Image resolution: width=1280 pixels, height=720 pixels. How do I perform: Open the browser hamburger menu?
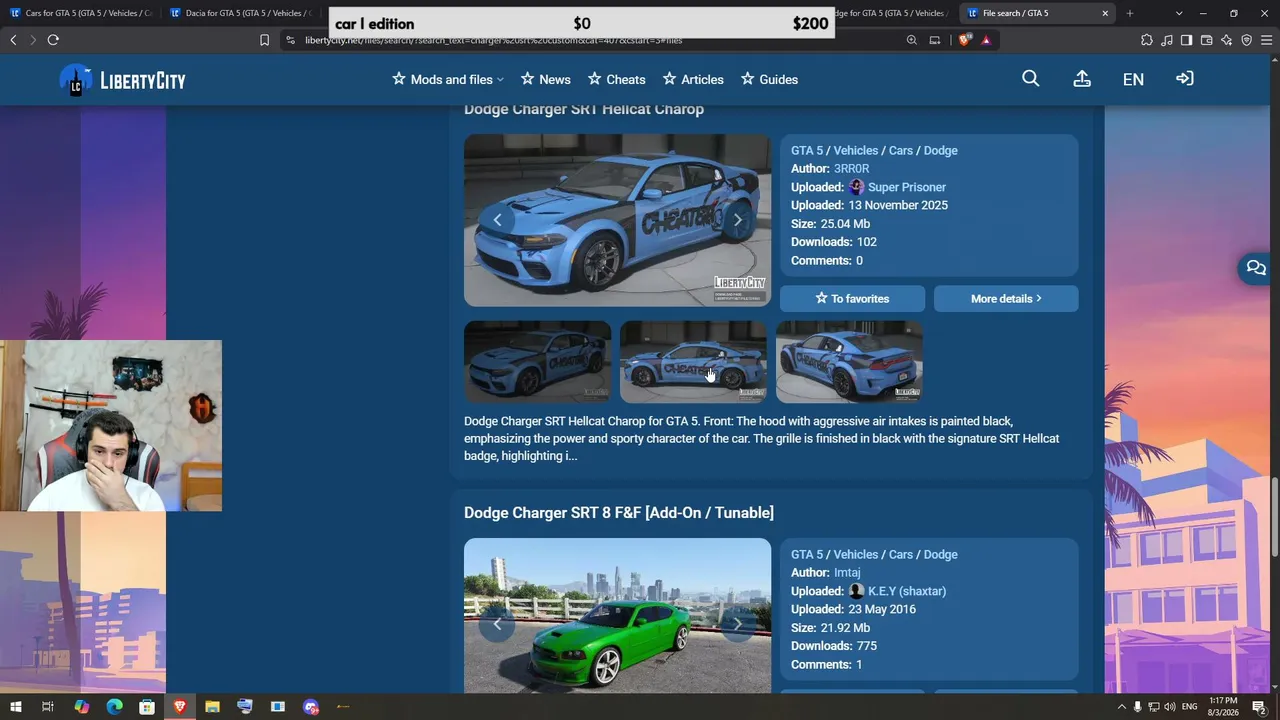(x=1266, y=40)
